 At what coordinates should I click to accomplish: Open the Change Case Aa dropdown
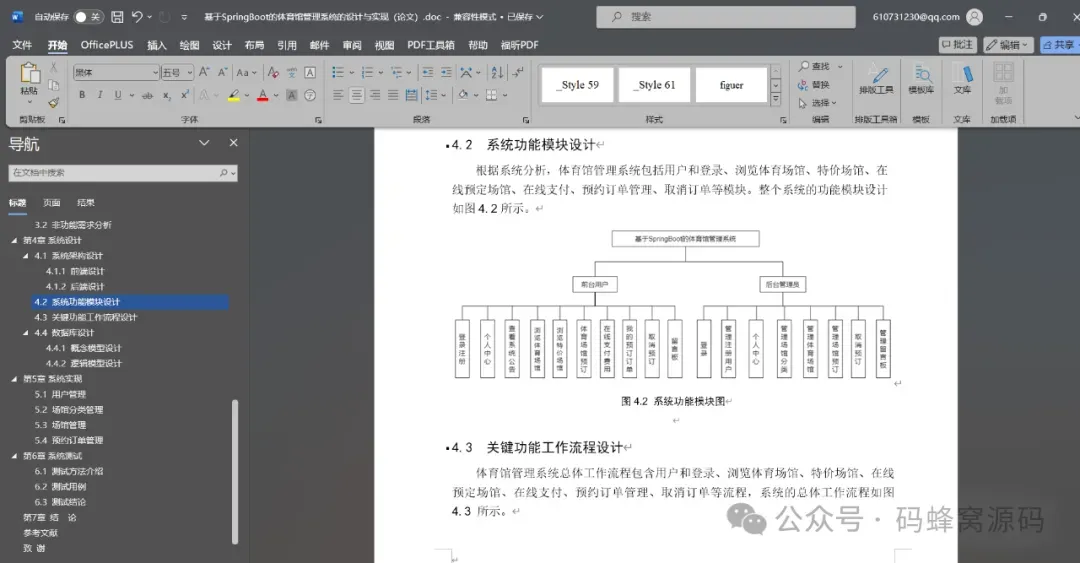(246, 72)
